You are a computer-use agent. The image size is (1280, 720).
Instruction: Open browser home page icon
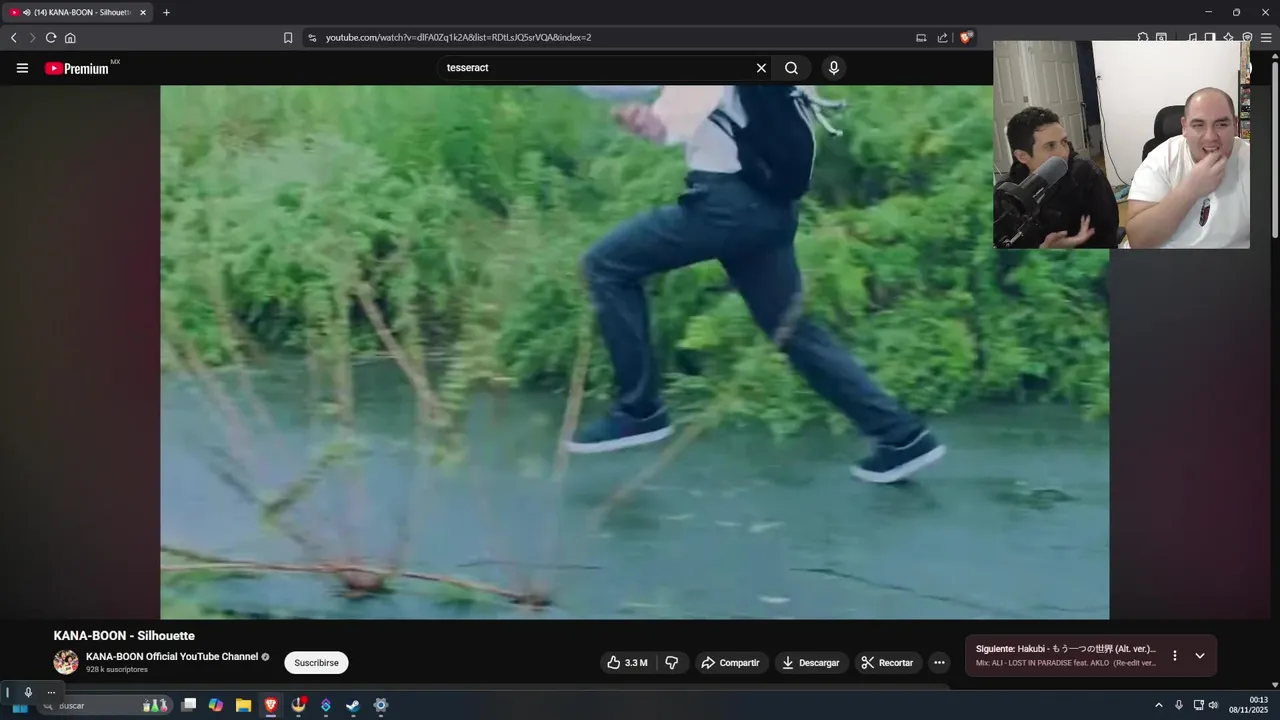(70, 38)
